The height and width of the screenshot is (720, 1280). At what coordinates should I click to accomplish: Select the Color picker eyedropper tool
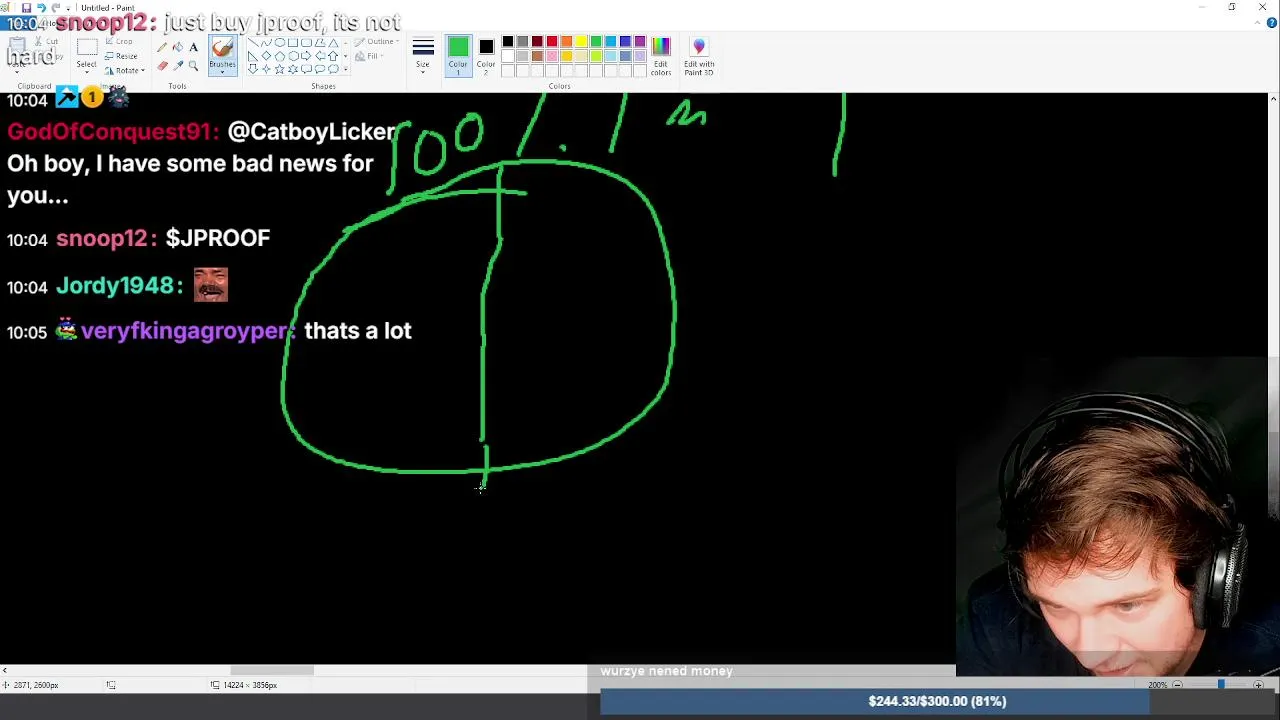[x=178, y=66]
